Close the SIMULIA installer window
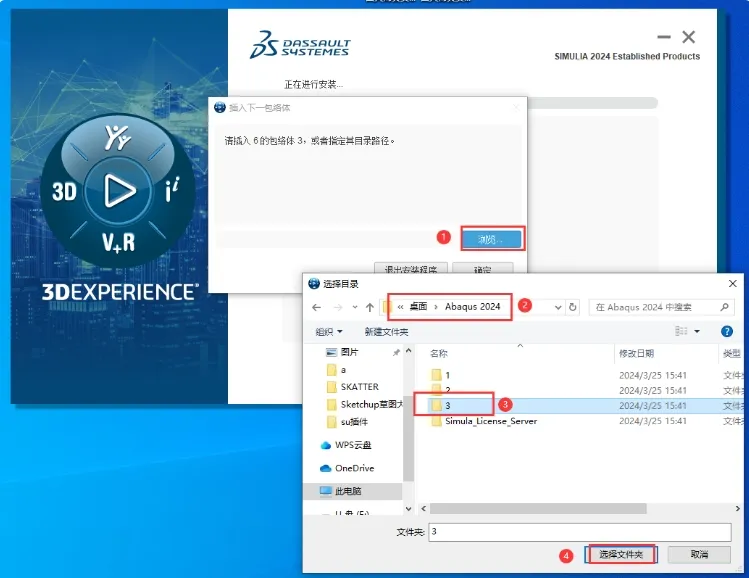The width and height of the screenshot is (749, 578). 688,37
